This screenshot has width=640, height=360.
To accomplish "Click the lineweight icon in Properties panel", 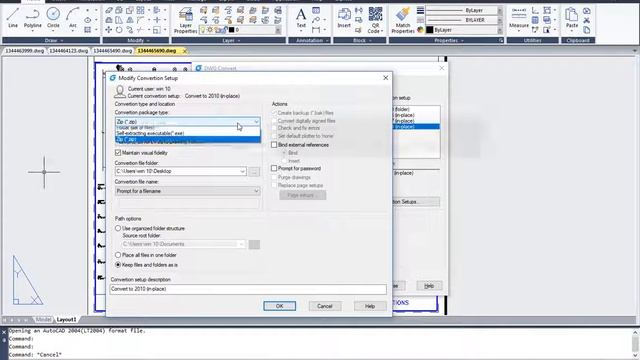I will (420, 10).
